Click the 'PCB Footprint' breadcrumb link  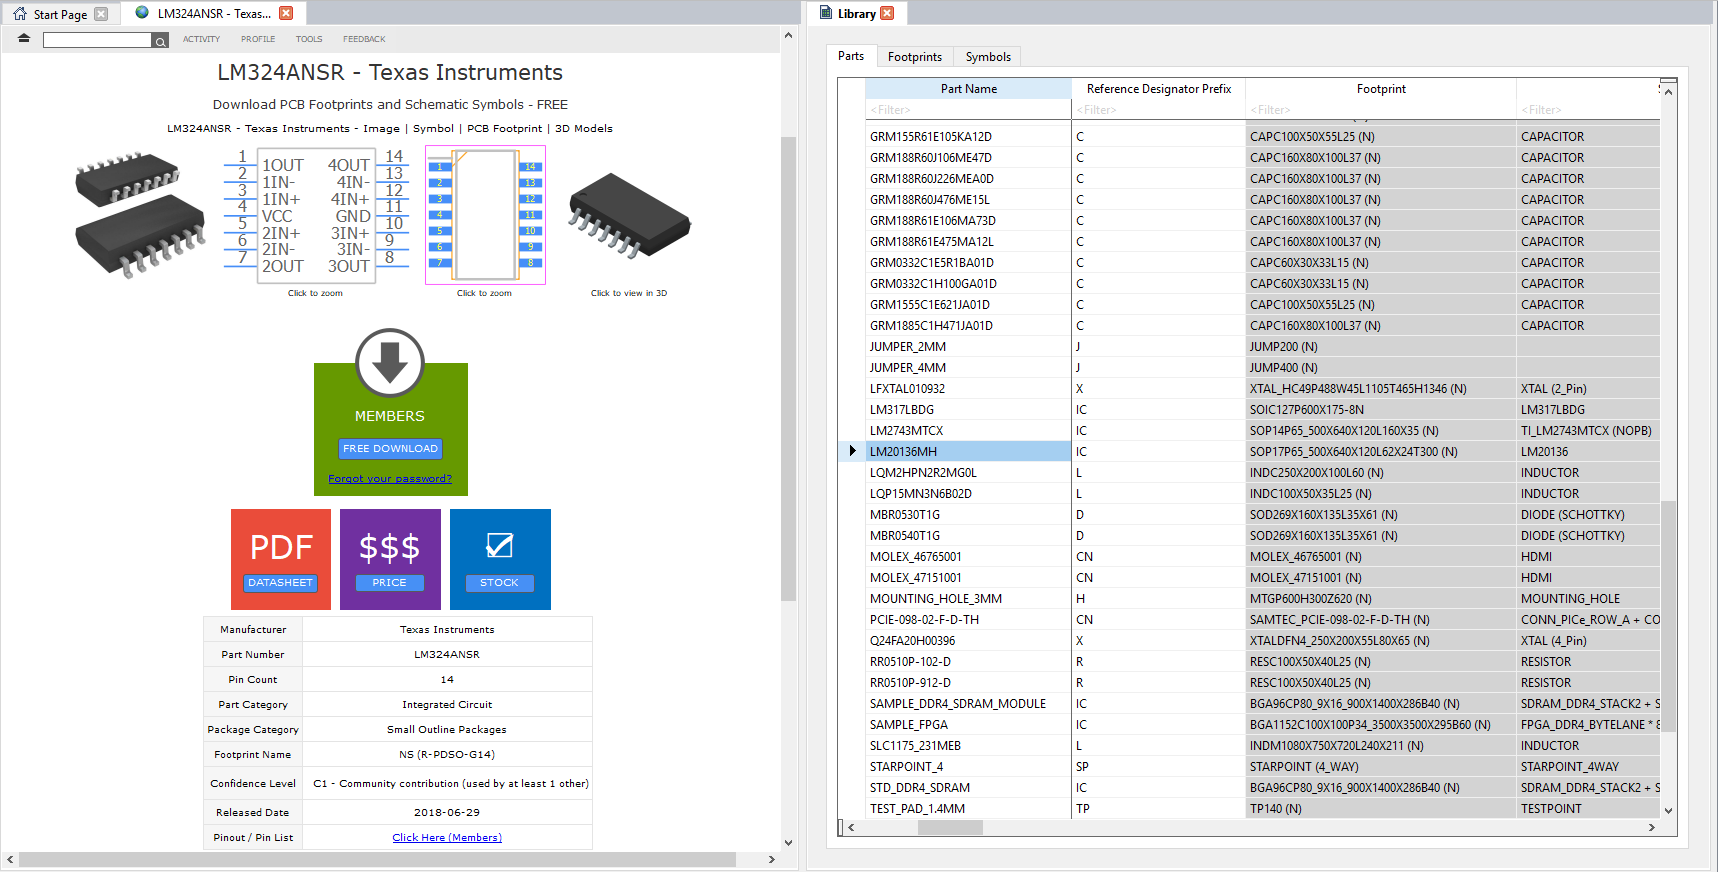[504, 128]
